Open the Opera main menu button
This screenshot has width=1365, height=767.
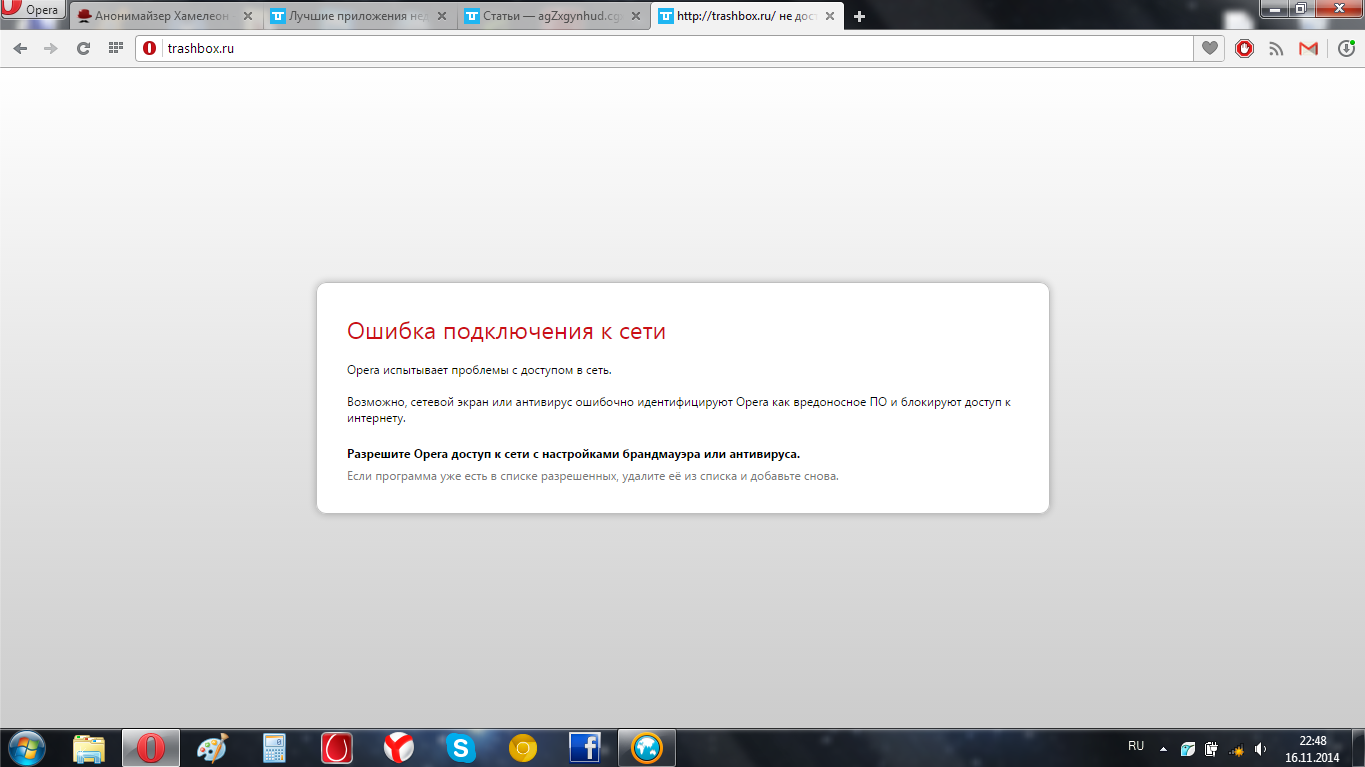(33, 9)
